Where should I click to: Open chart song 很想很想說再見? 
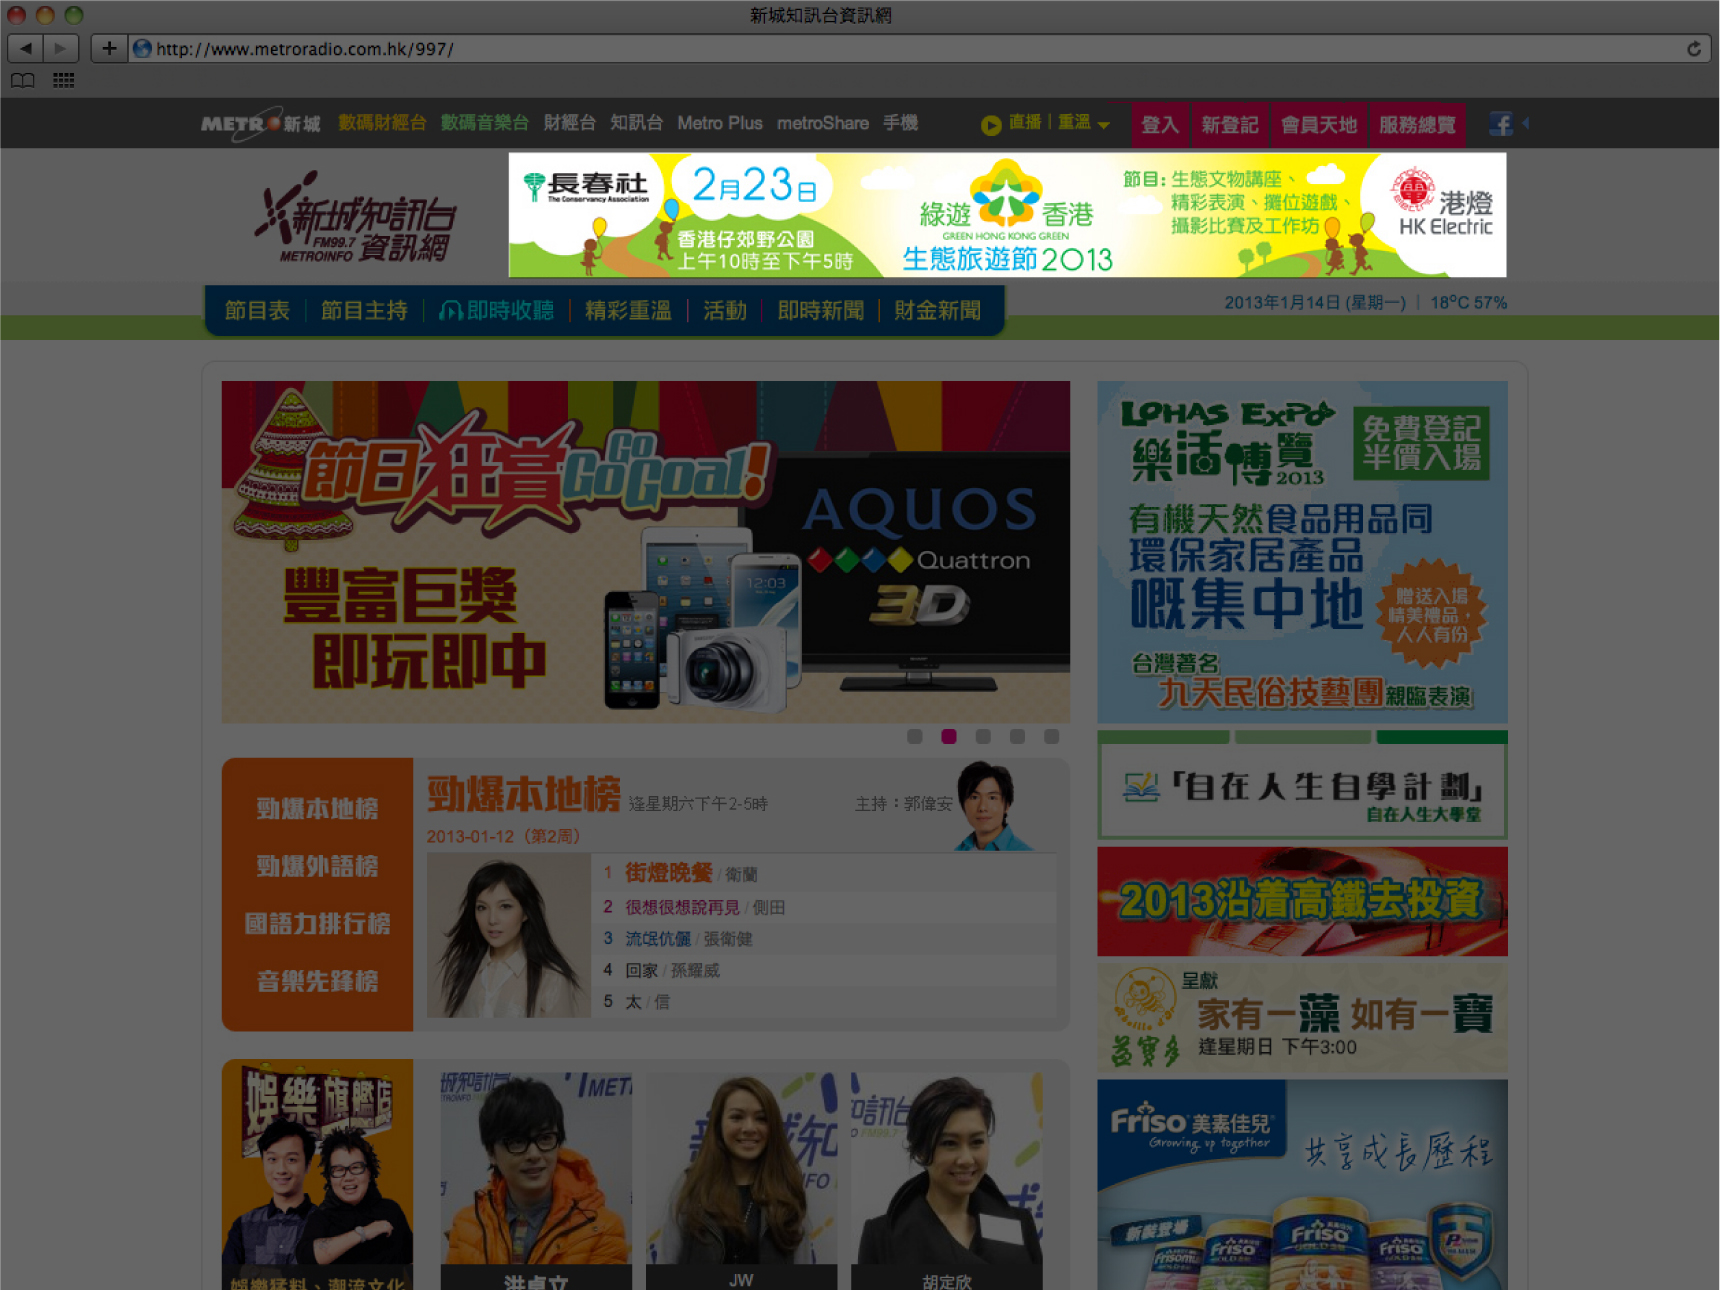[683, 907]
